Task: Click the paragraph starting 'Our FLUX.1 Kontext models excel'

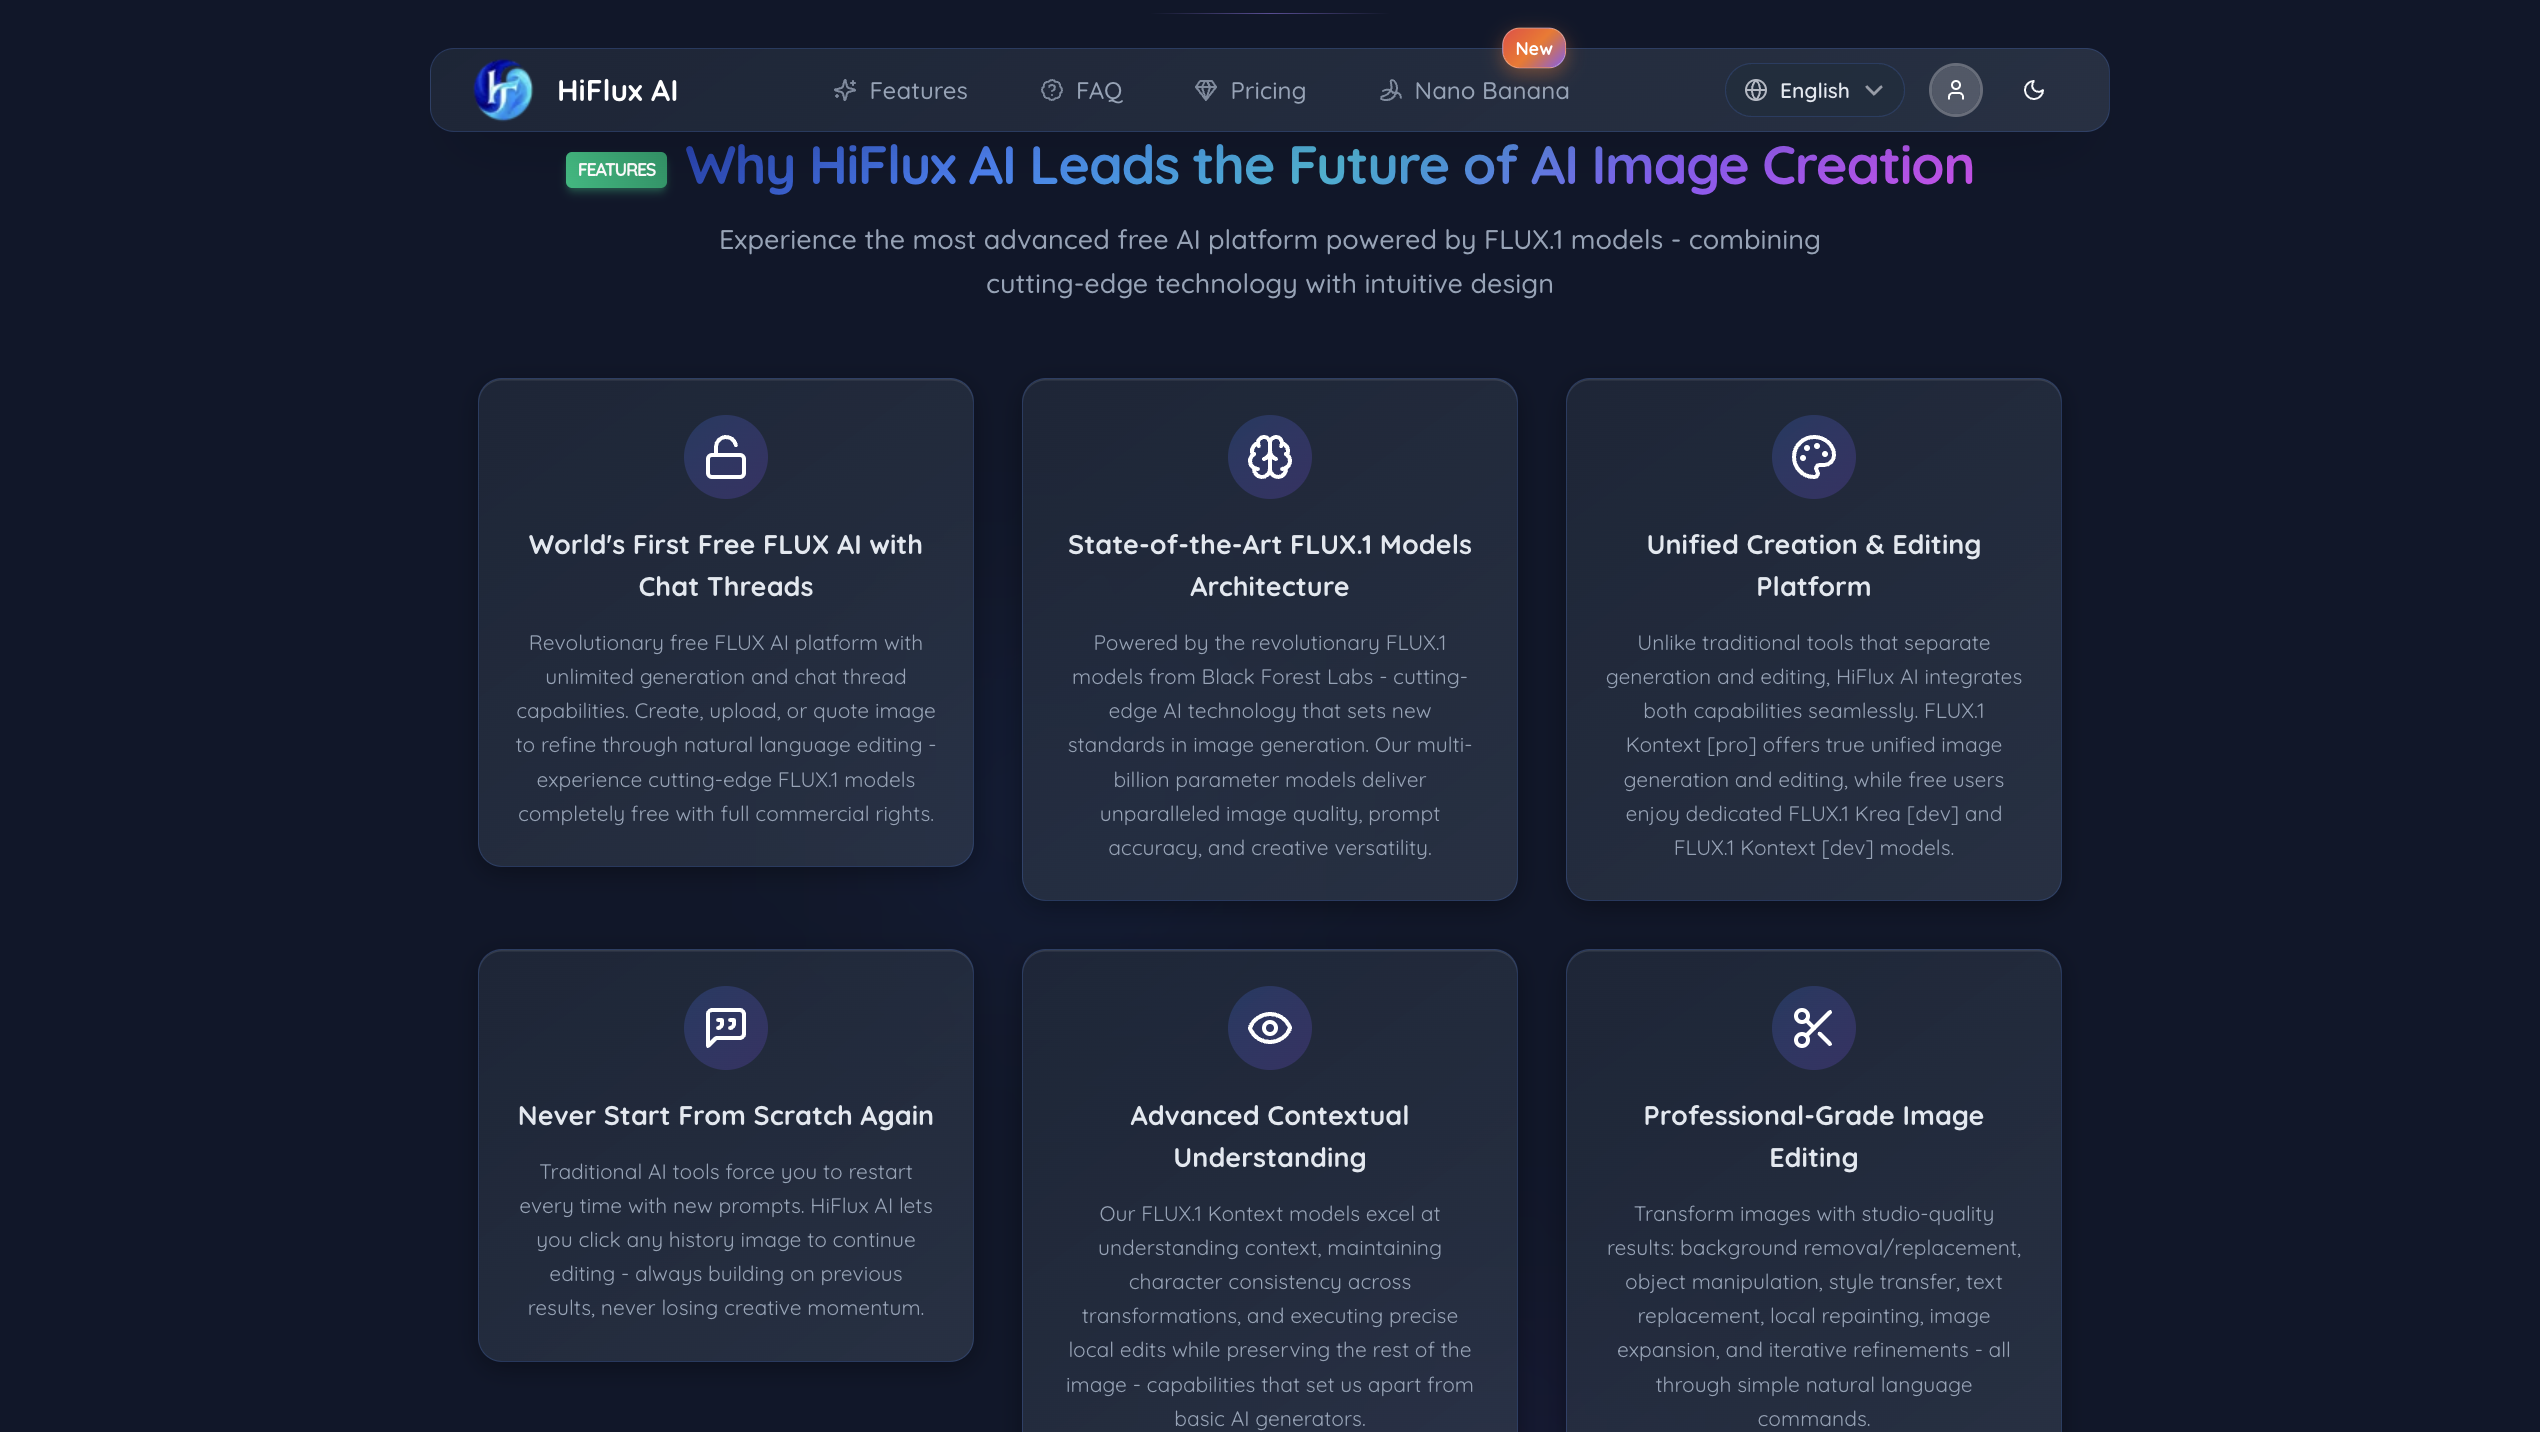Action: (1270, 1316)
